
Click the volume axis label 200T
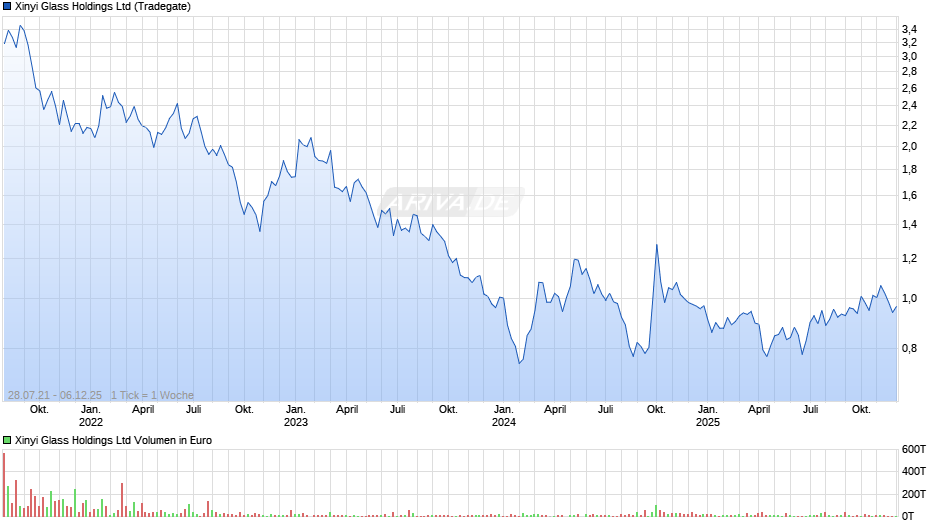pos(914,494)
